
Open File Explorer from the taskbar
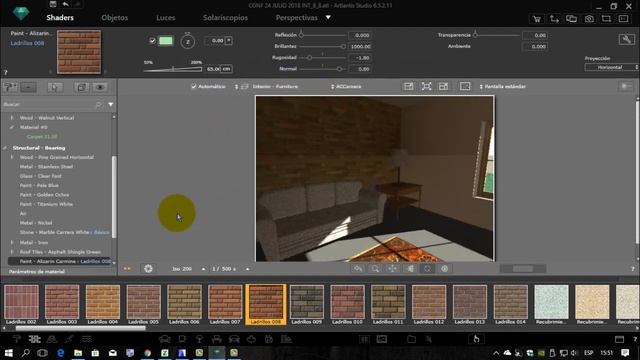[x=78, y=353]
